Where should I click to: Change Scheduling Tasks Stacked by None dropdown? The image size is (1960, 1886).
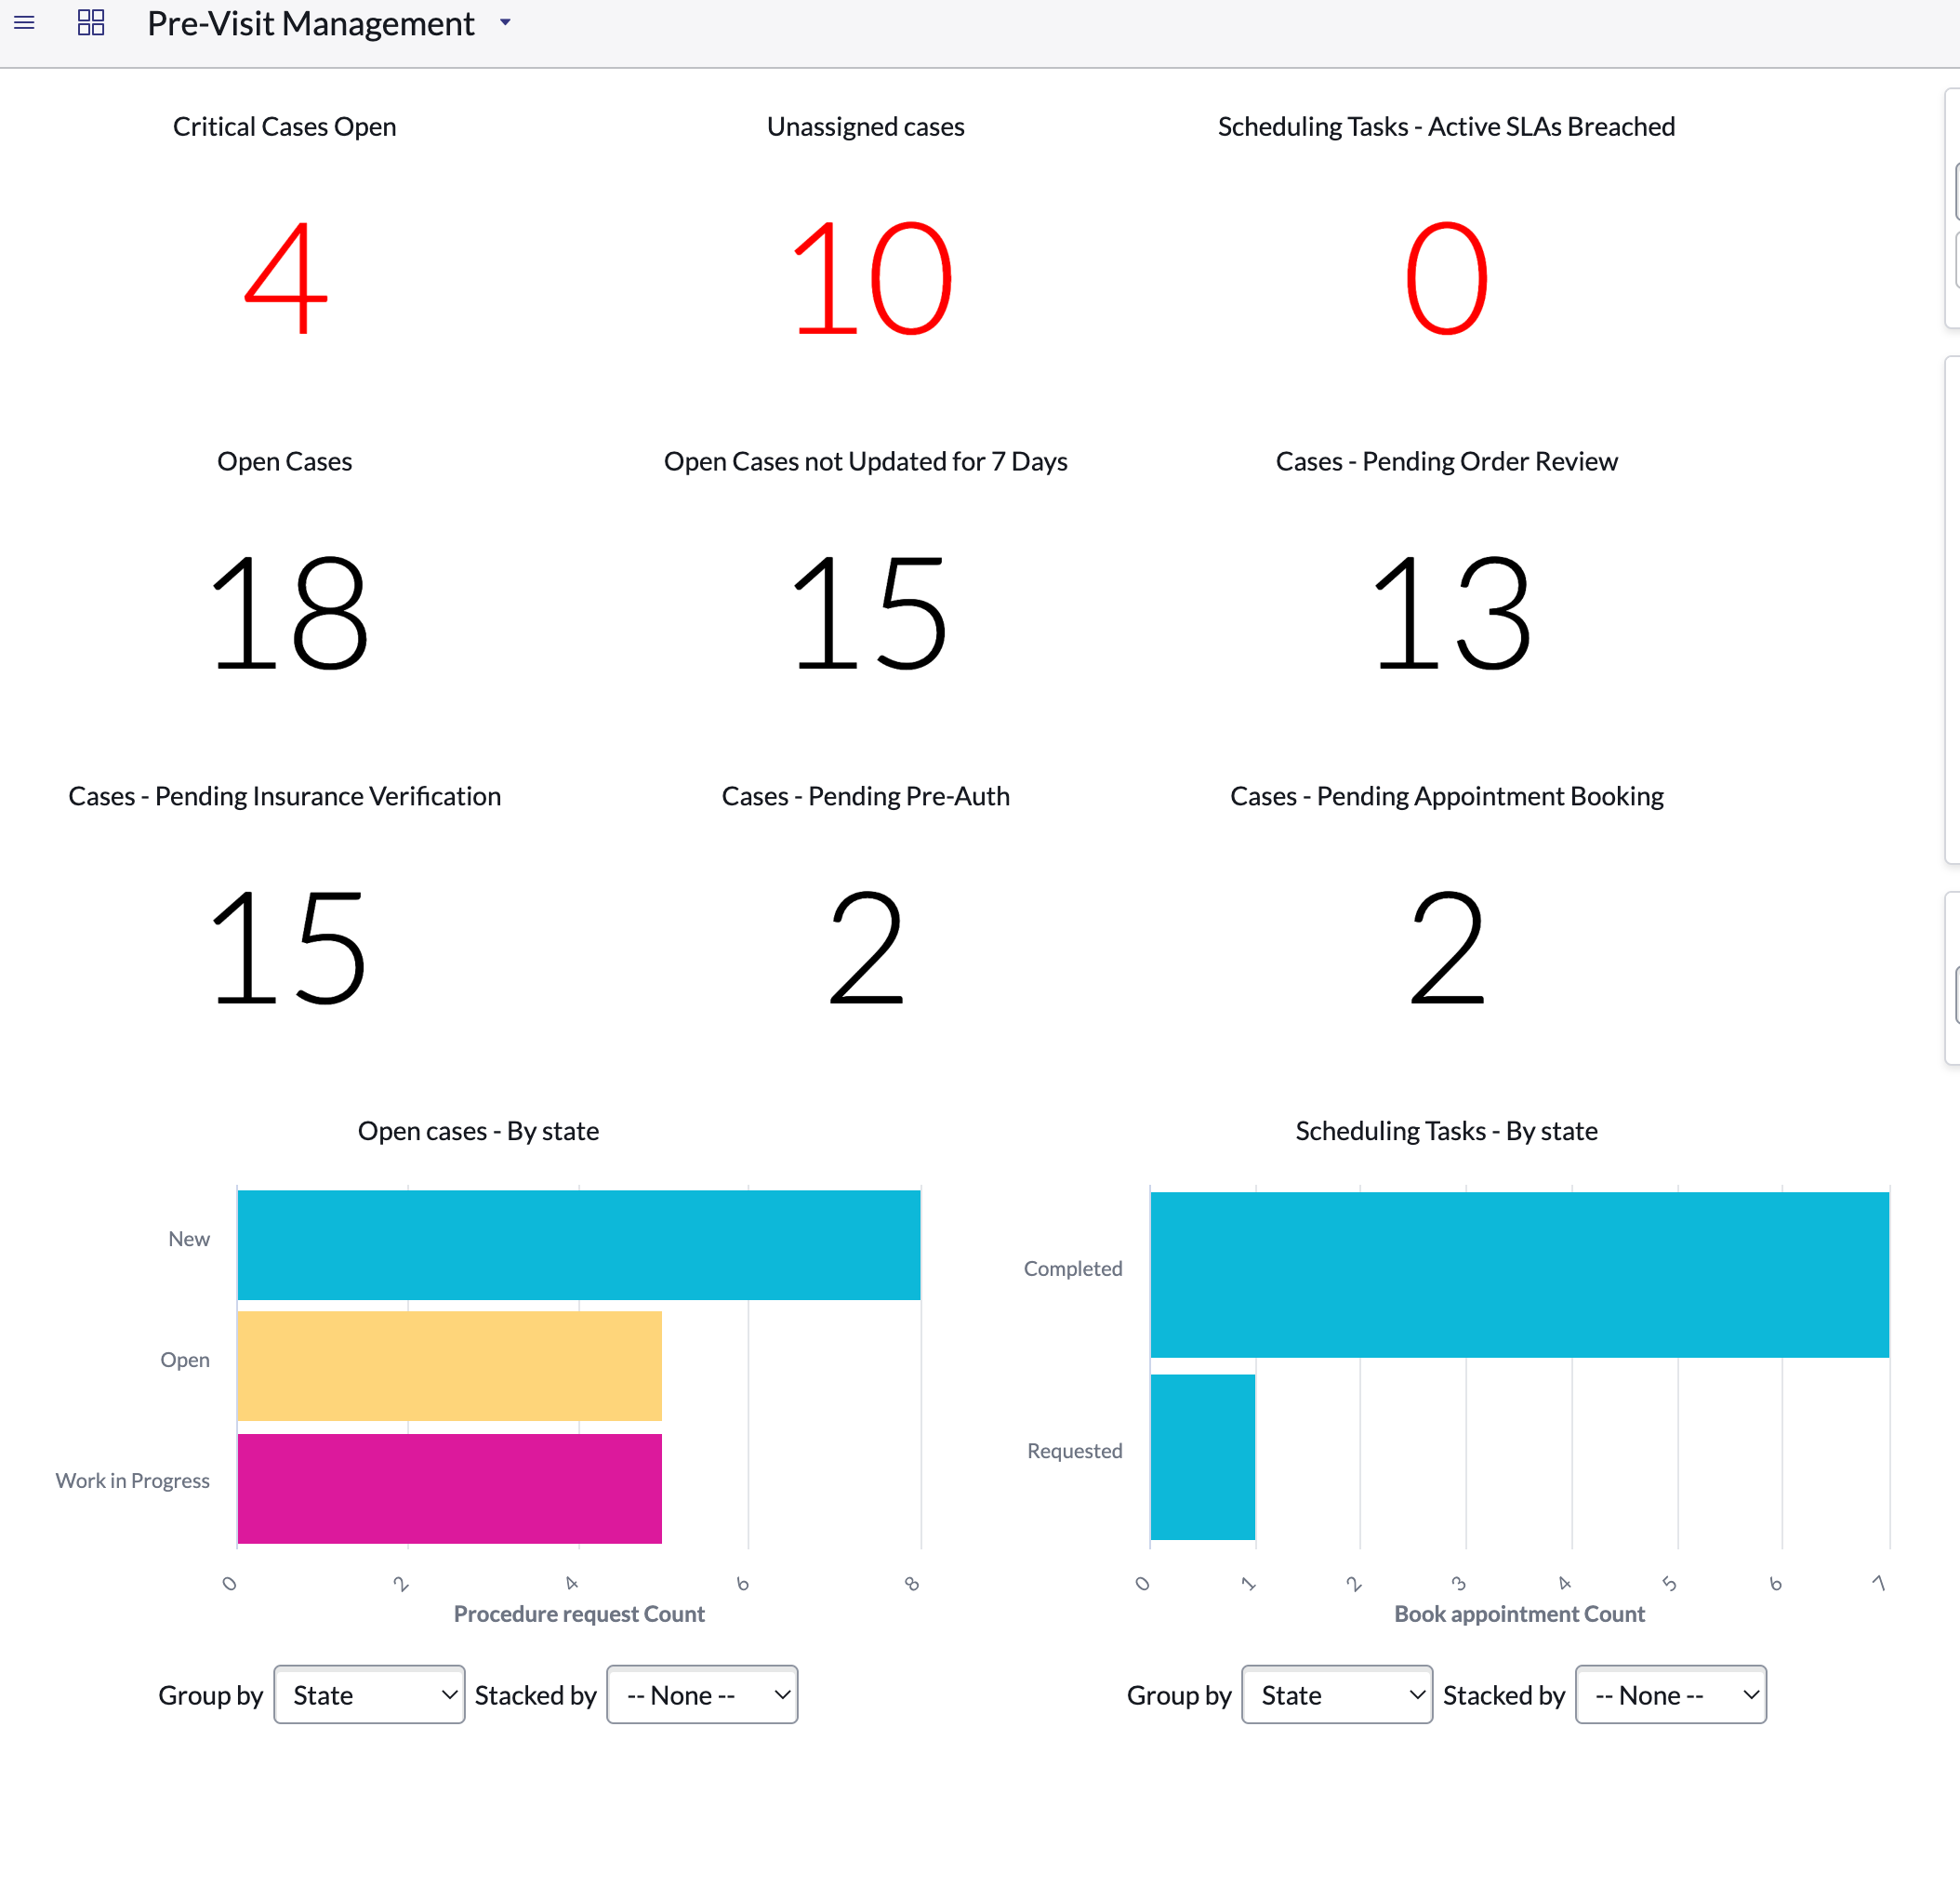pyautogui.click(x=1671, y=1694)
